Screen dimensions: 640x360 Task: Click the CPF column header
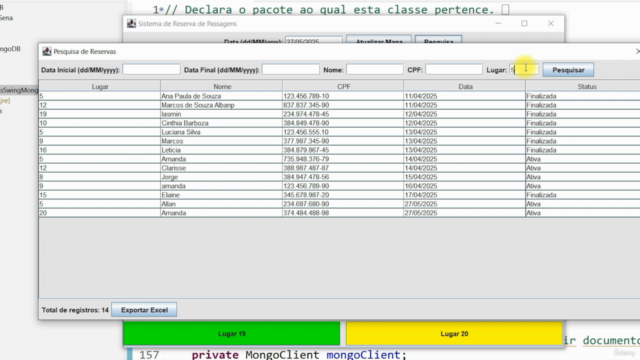(343, 87)
